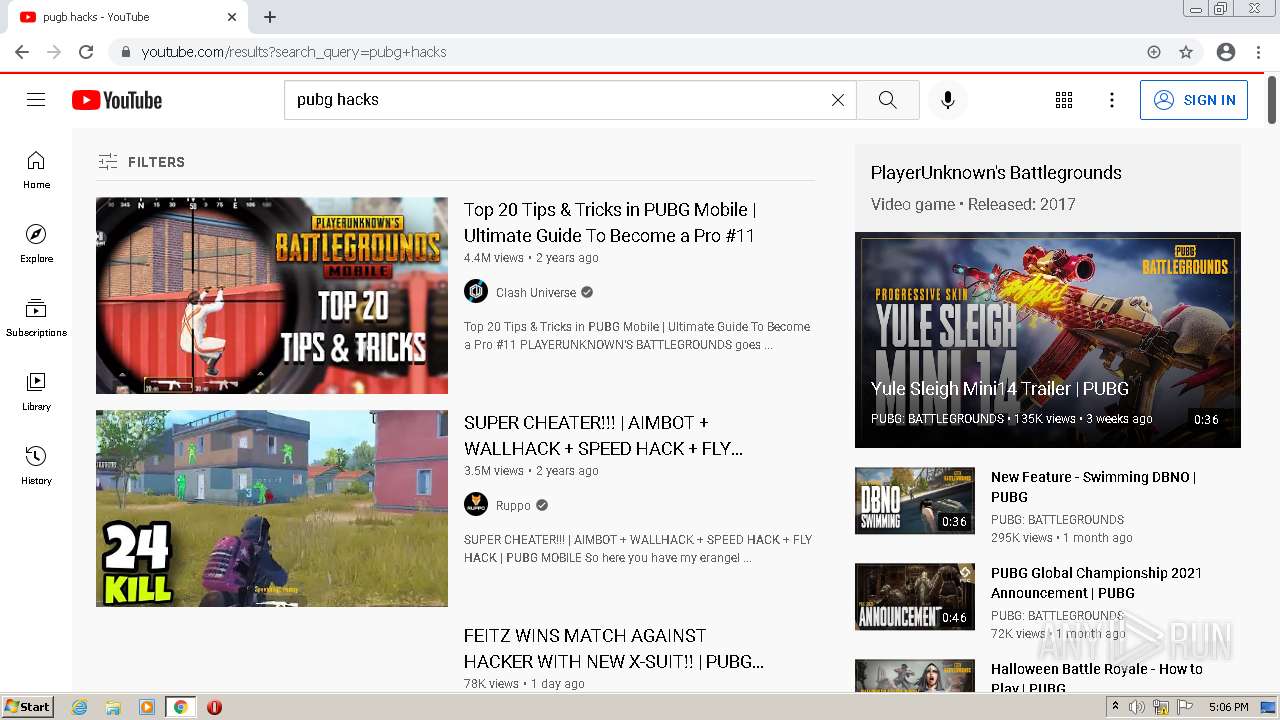Open Swimming DBNO video thumbnail
Viewport: 1280px width, 720px height.
[915, 500]
